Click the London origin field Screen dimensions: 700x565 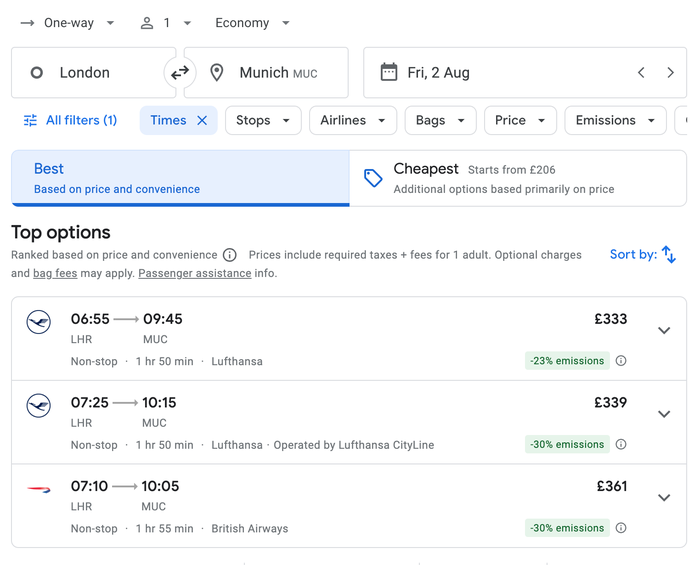[x=93, y=72]
